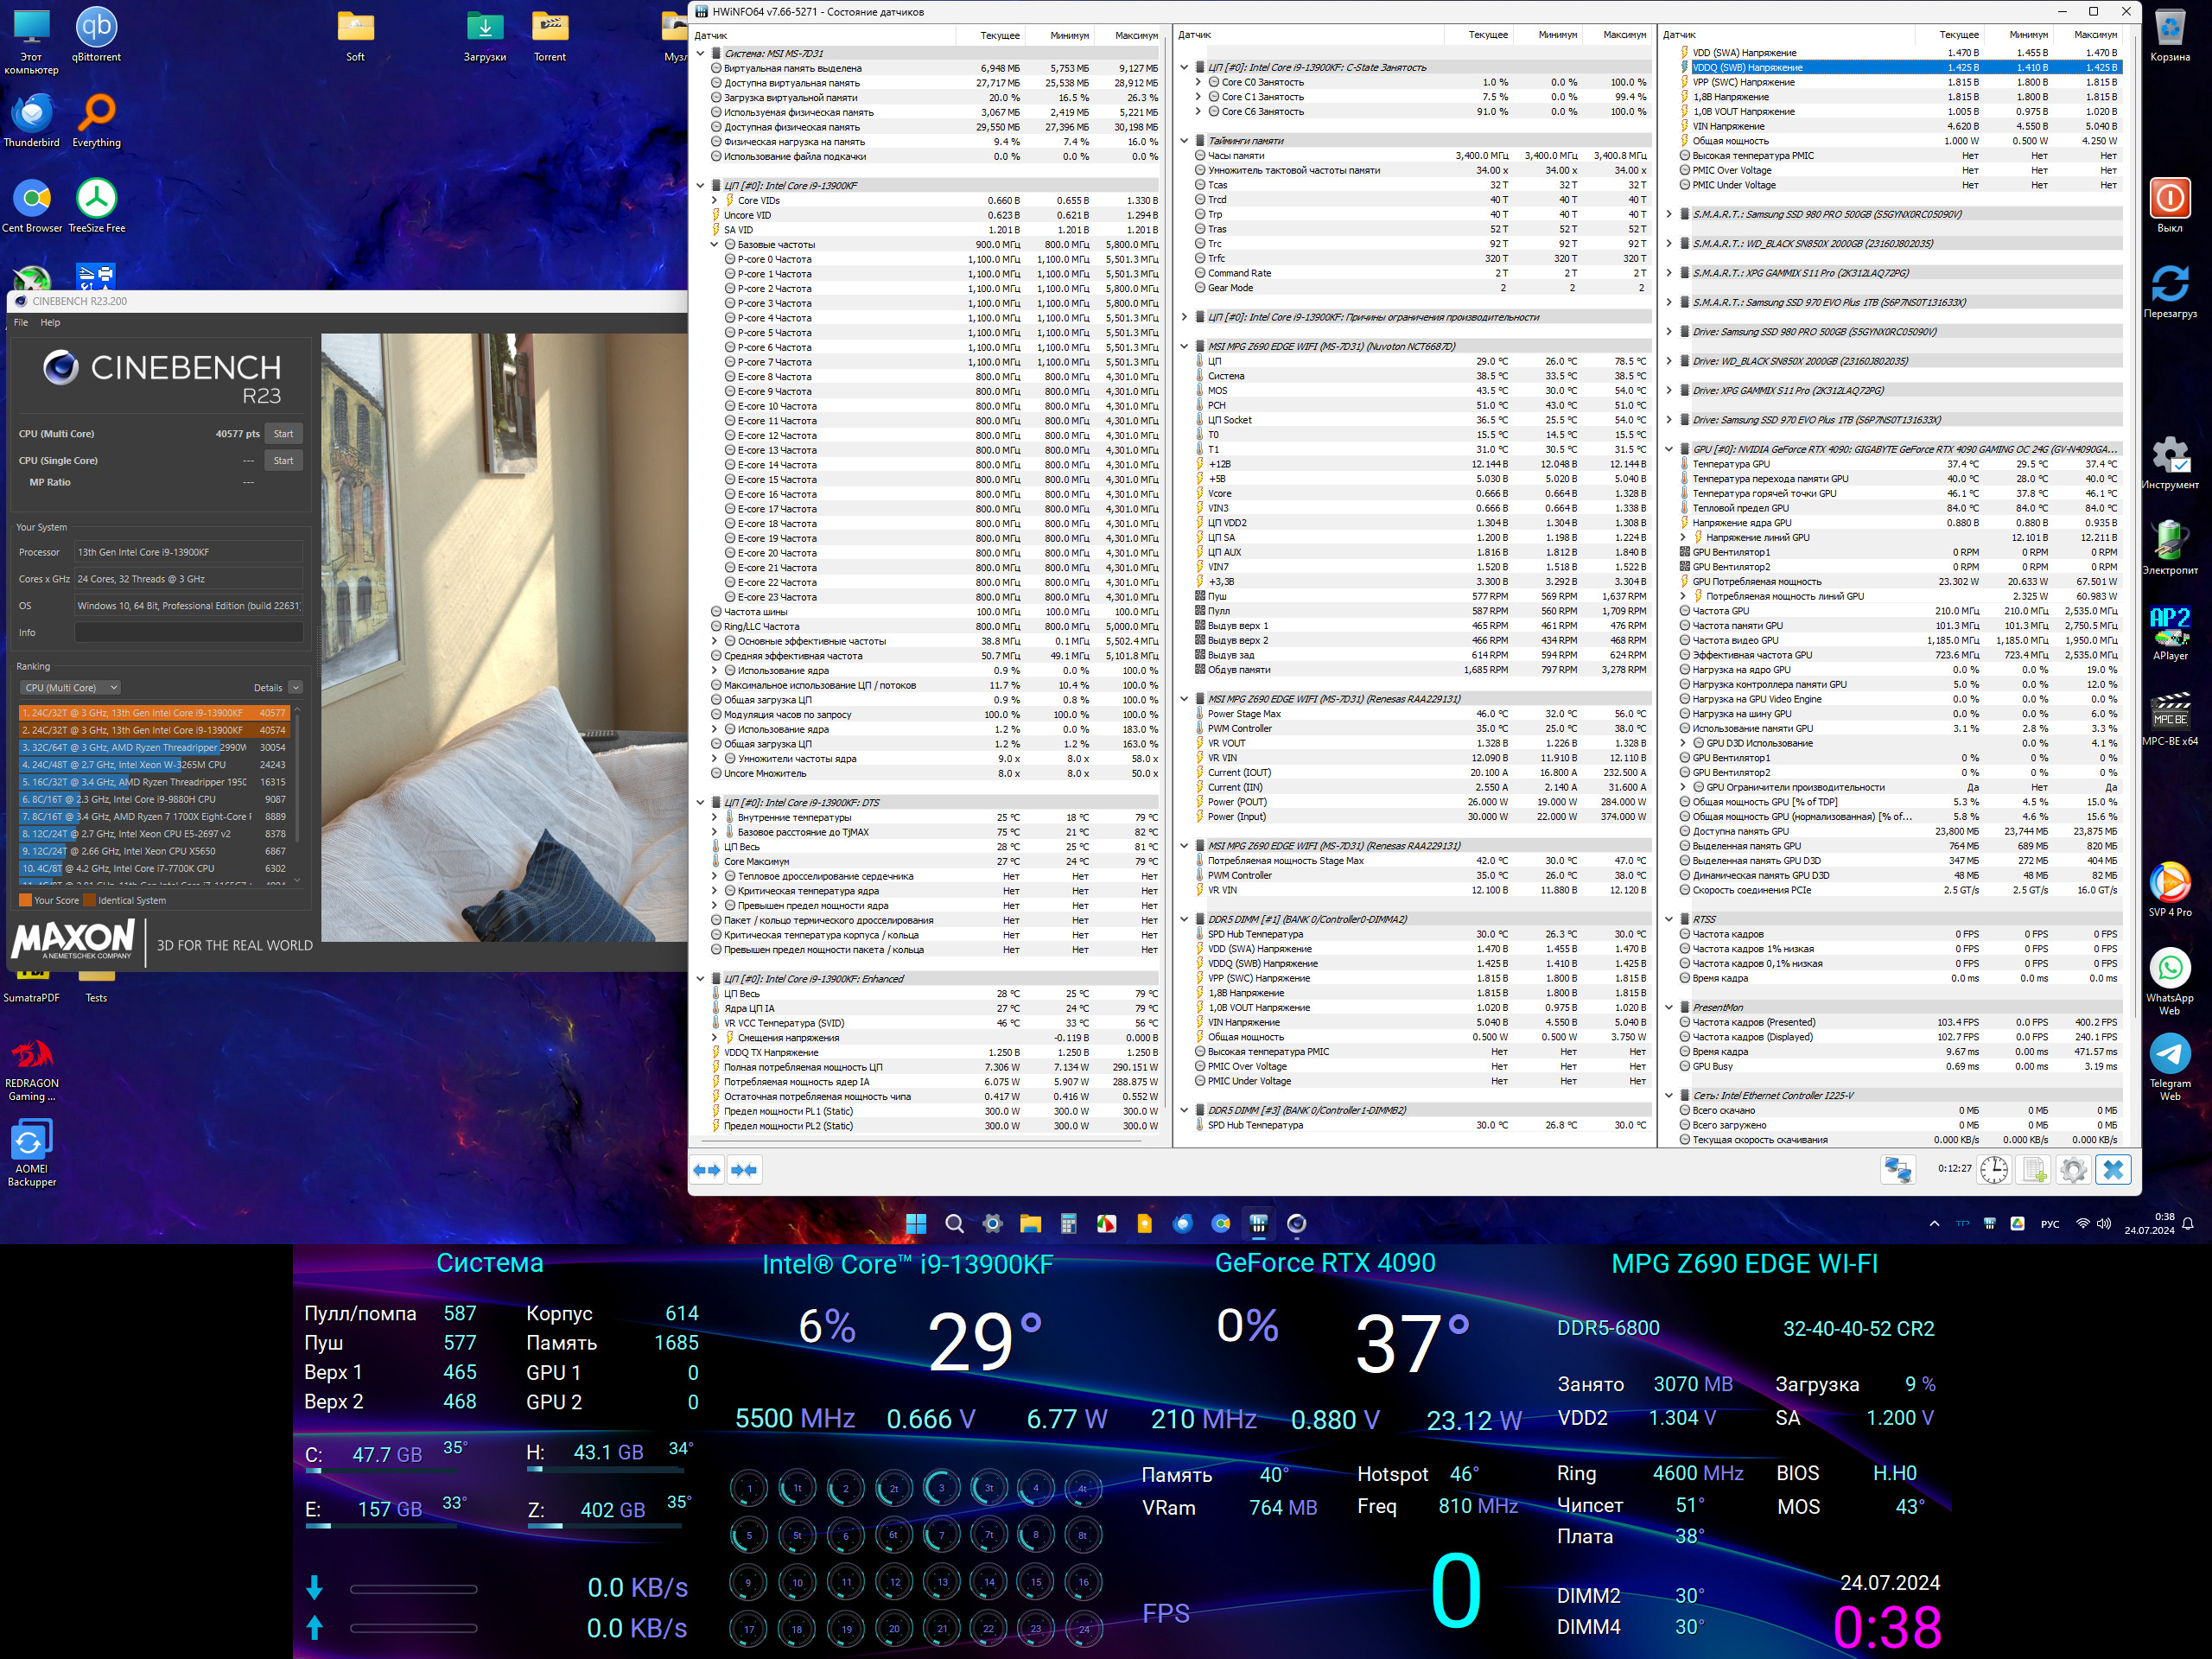Click the reset clock icon in HWiNFO

[1993, 1170]
